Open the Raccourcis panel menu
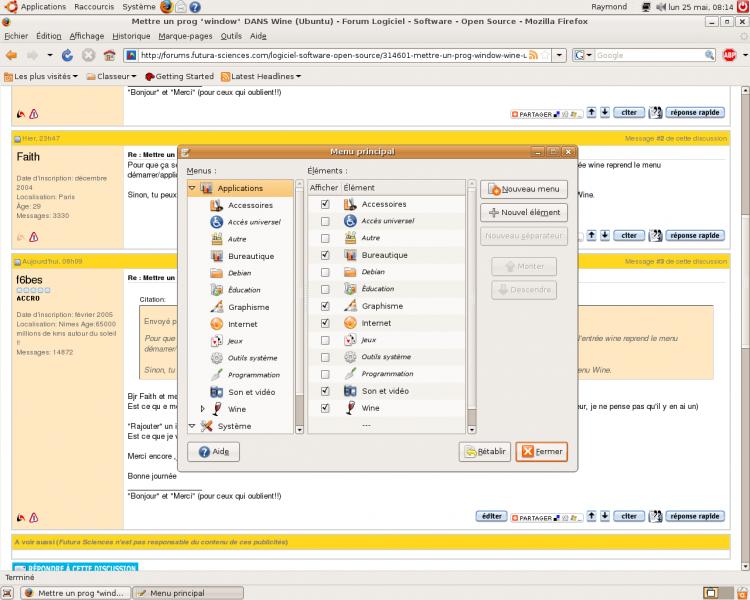This screenshot has width=750, height=600. [94, 7]
